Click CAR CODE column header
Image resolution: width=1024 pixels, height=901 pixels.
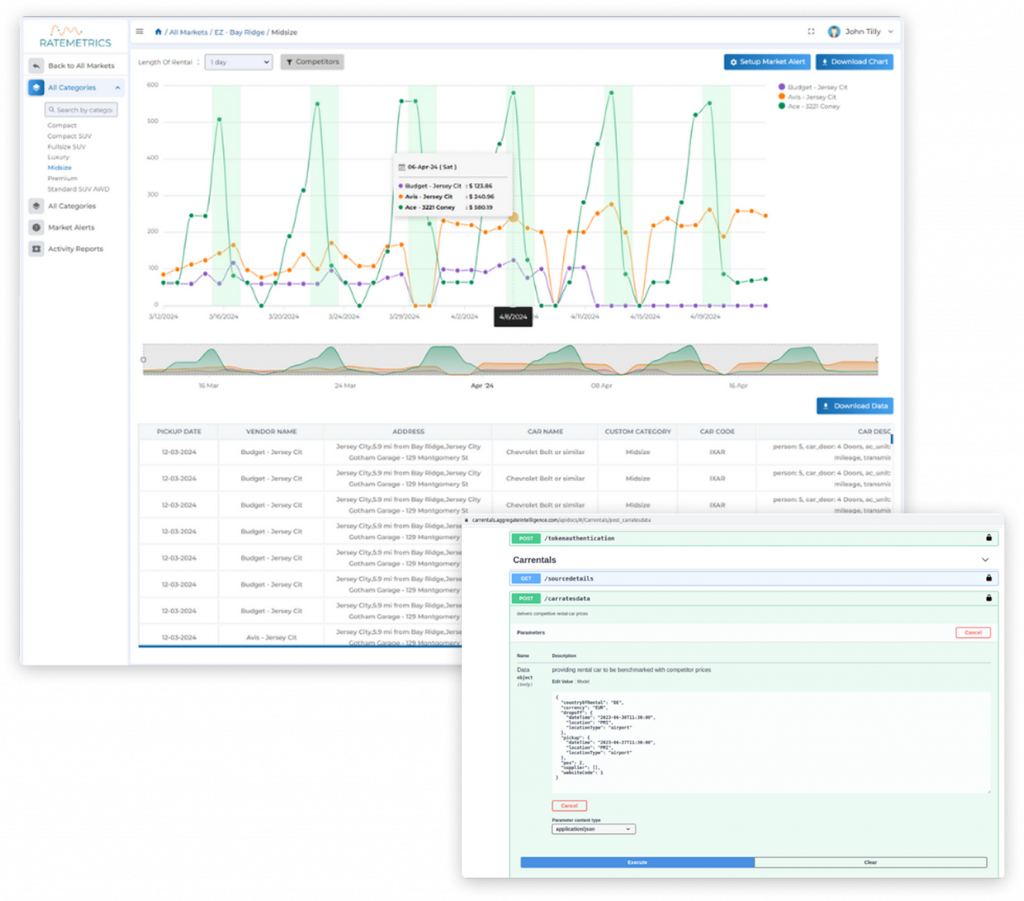pyautogui.click(x=717, y=432)
